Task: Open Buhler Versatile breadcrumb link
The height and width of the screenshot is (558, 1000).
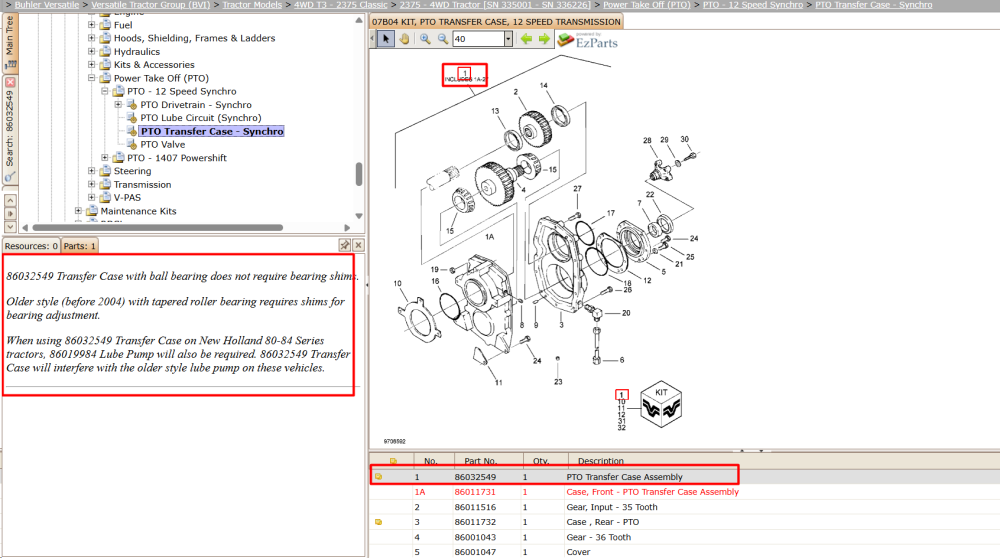Action: 47,4
